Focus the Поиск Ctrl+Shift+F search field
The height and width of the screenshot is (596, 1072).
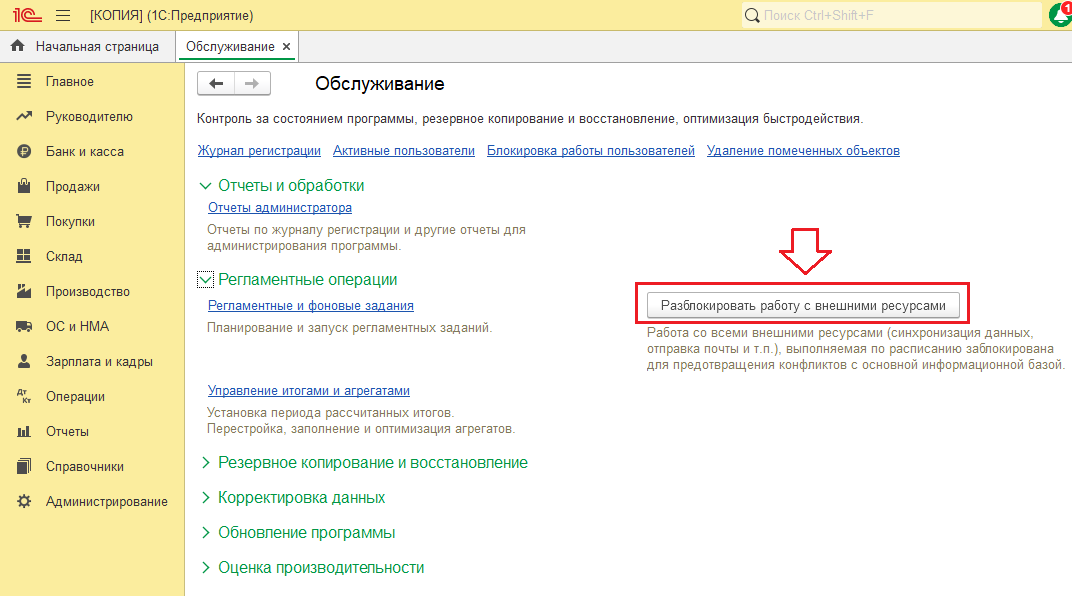892,15
